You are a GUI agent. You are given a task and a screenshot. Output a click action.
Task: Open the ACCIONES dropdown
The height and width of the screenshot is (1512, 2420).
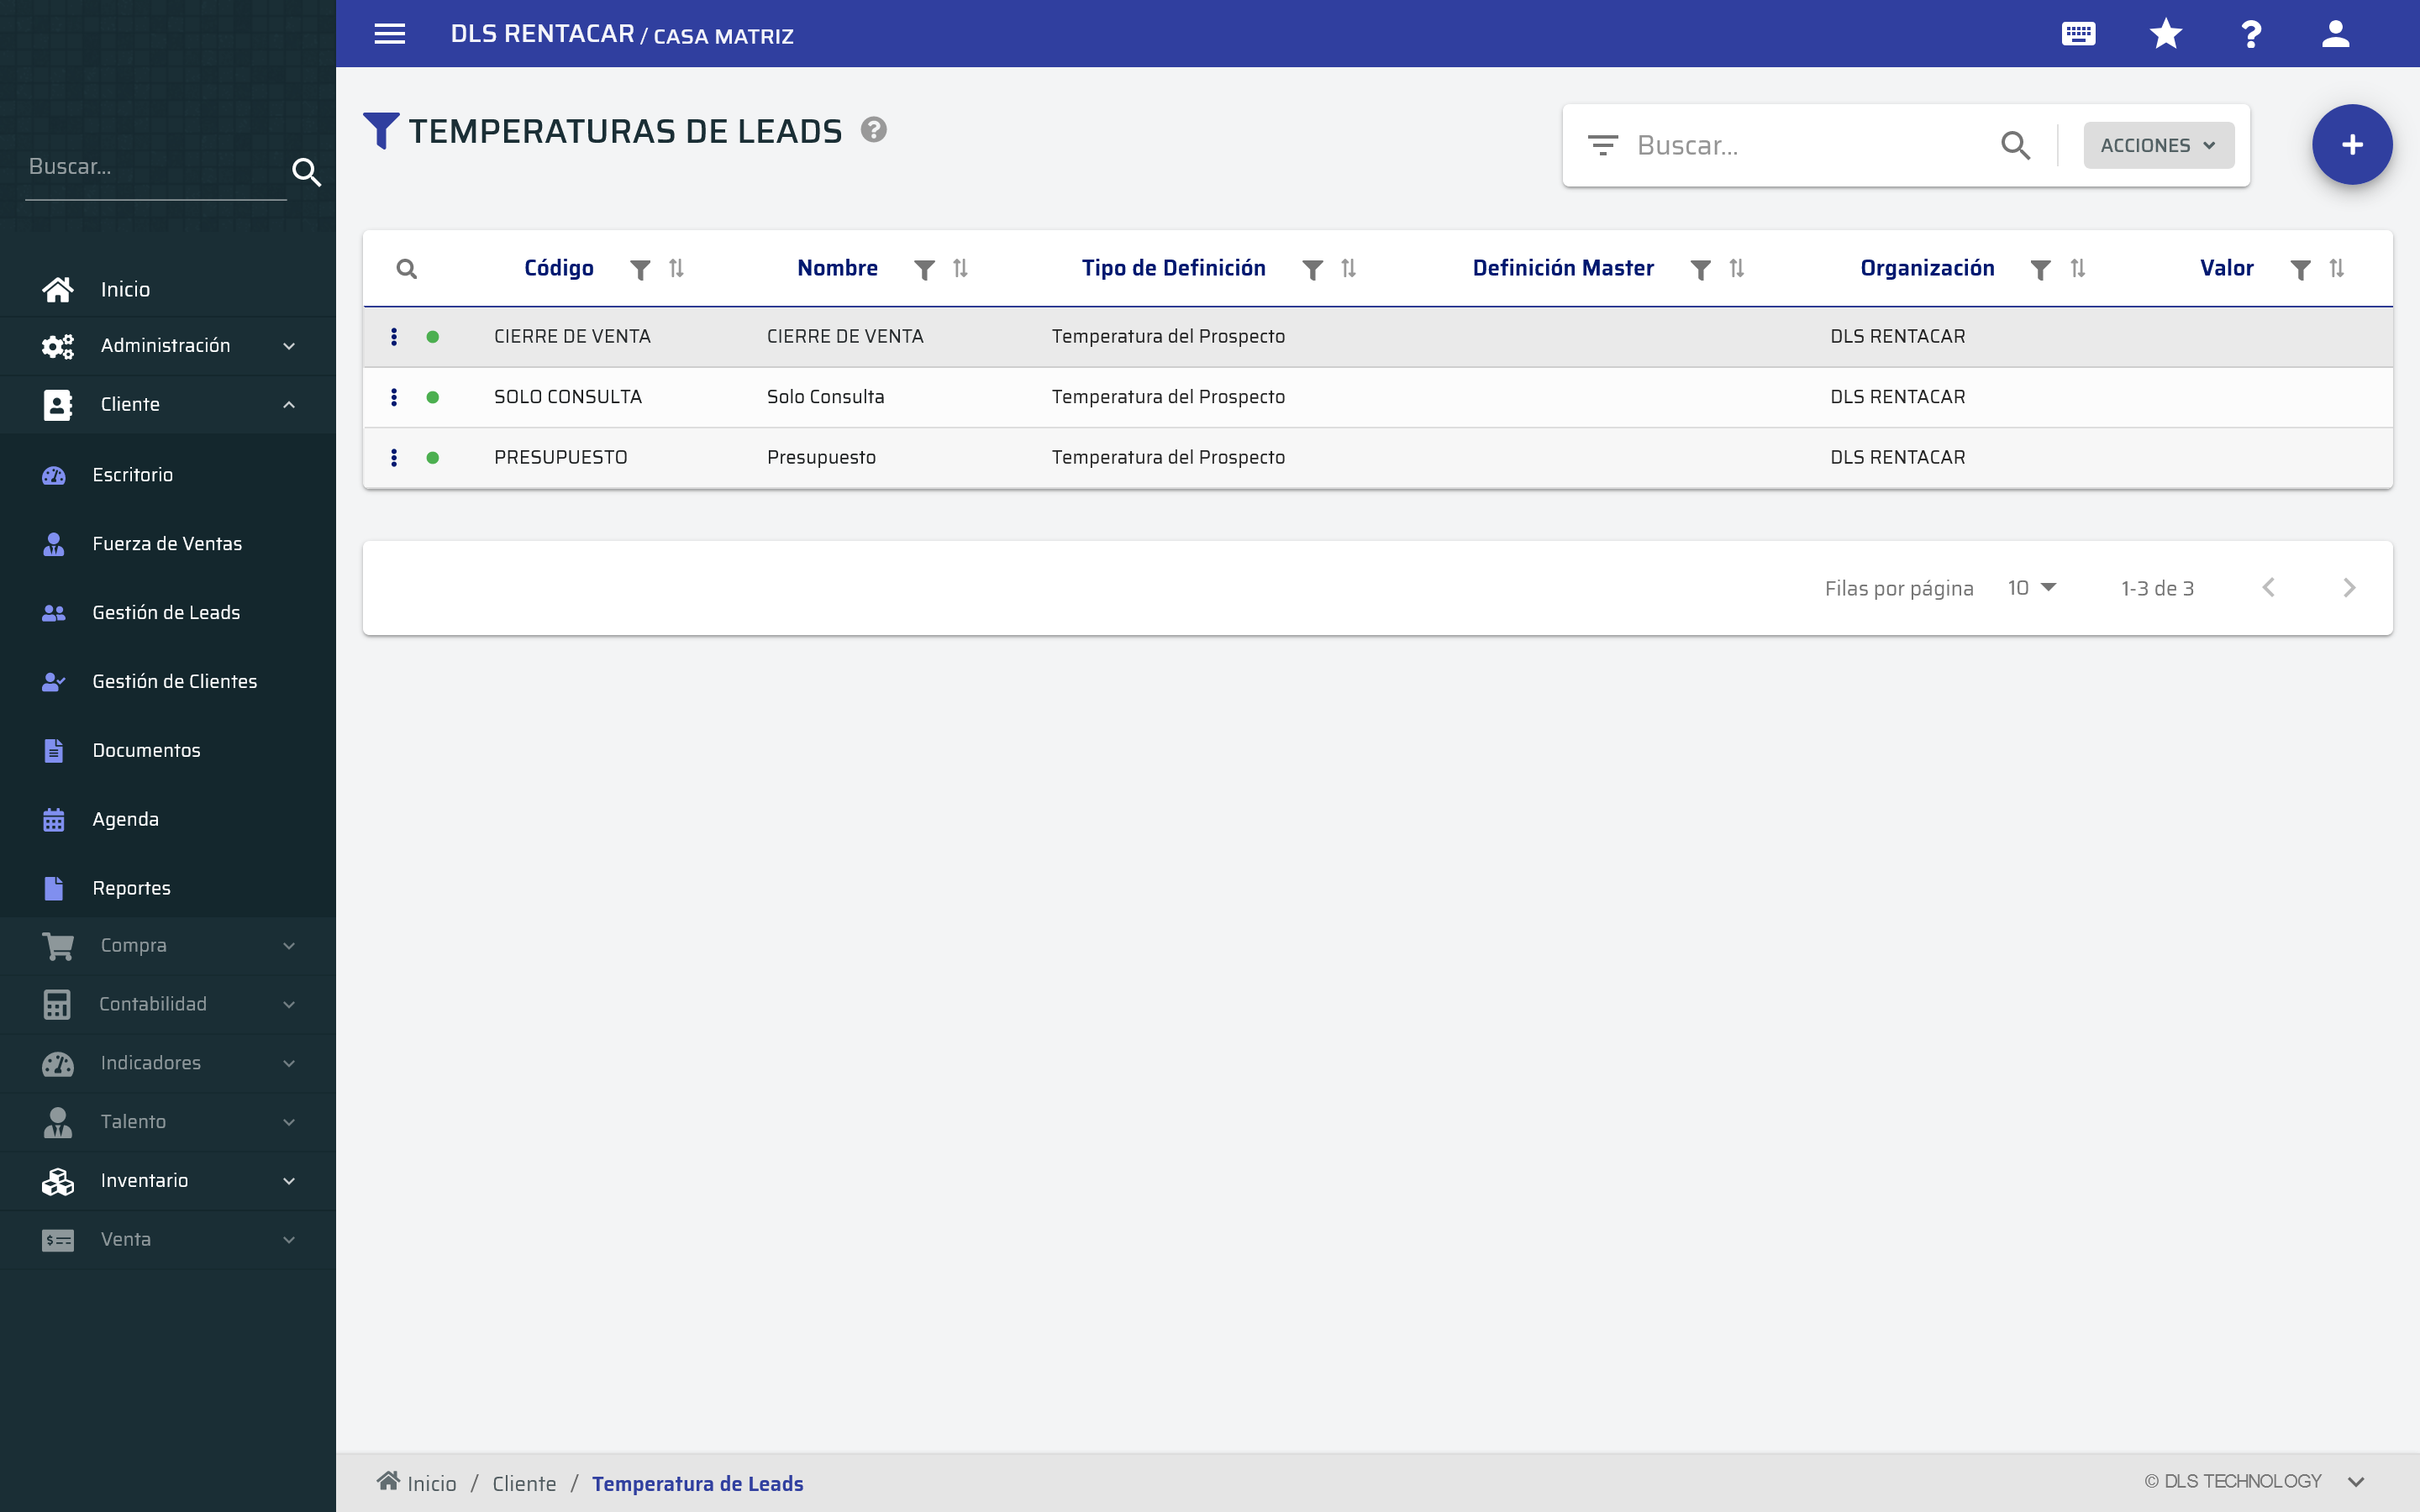2158,146
